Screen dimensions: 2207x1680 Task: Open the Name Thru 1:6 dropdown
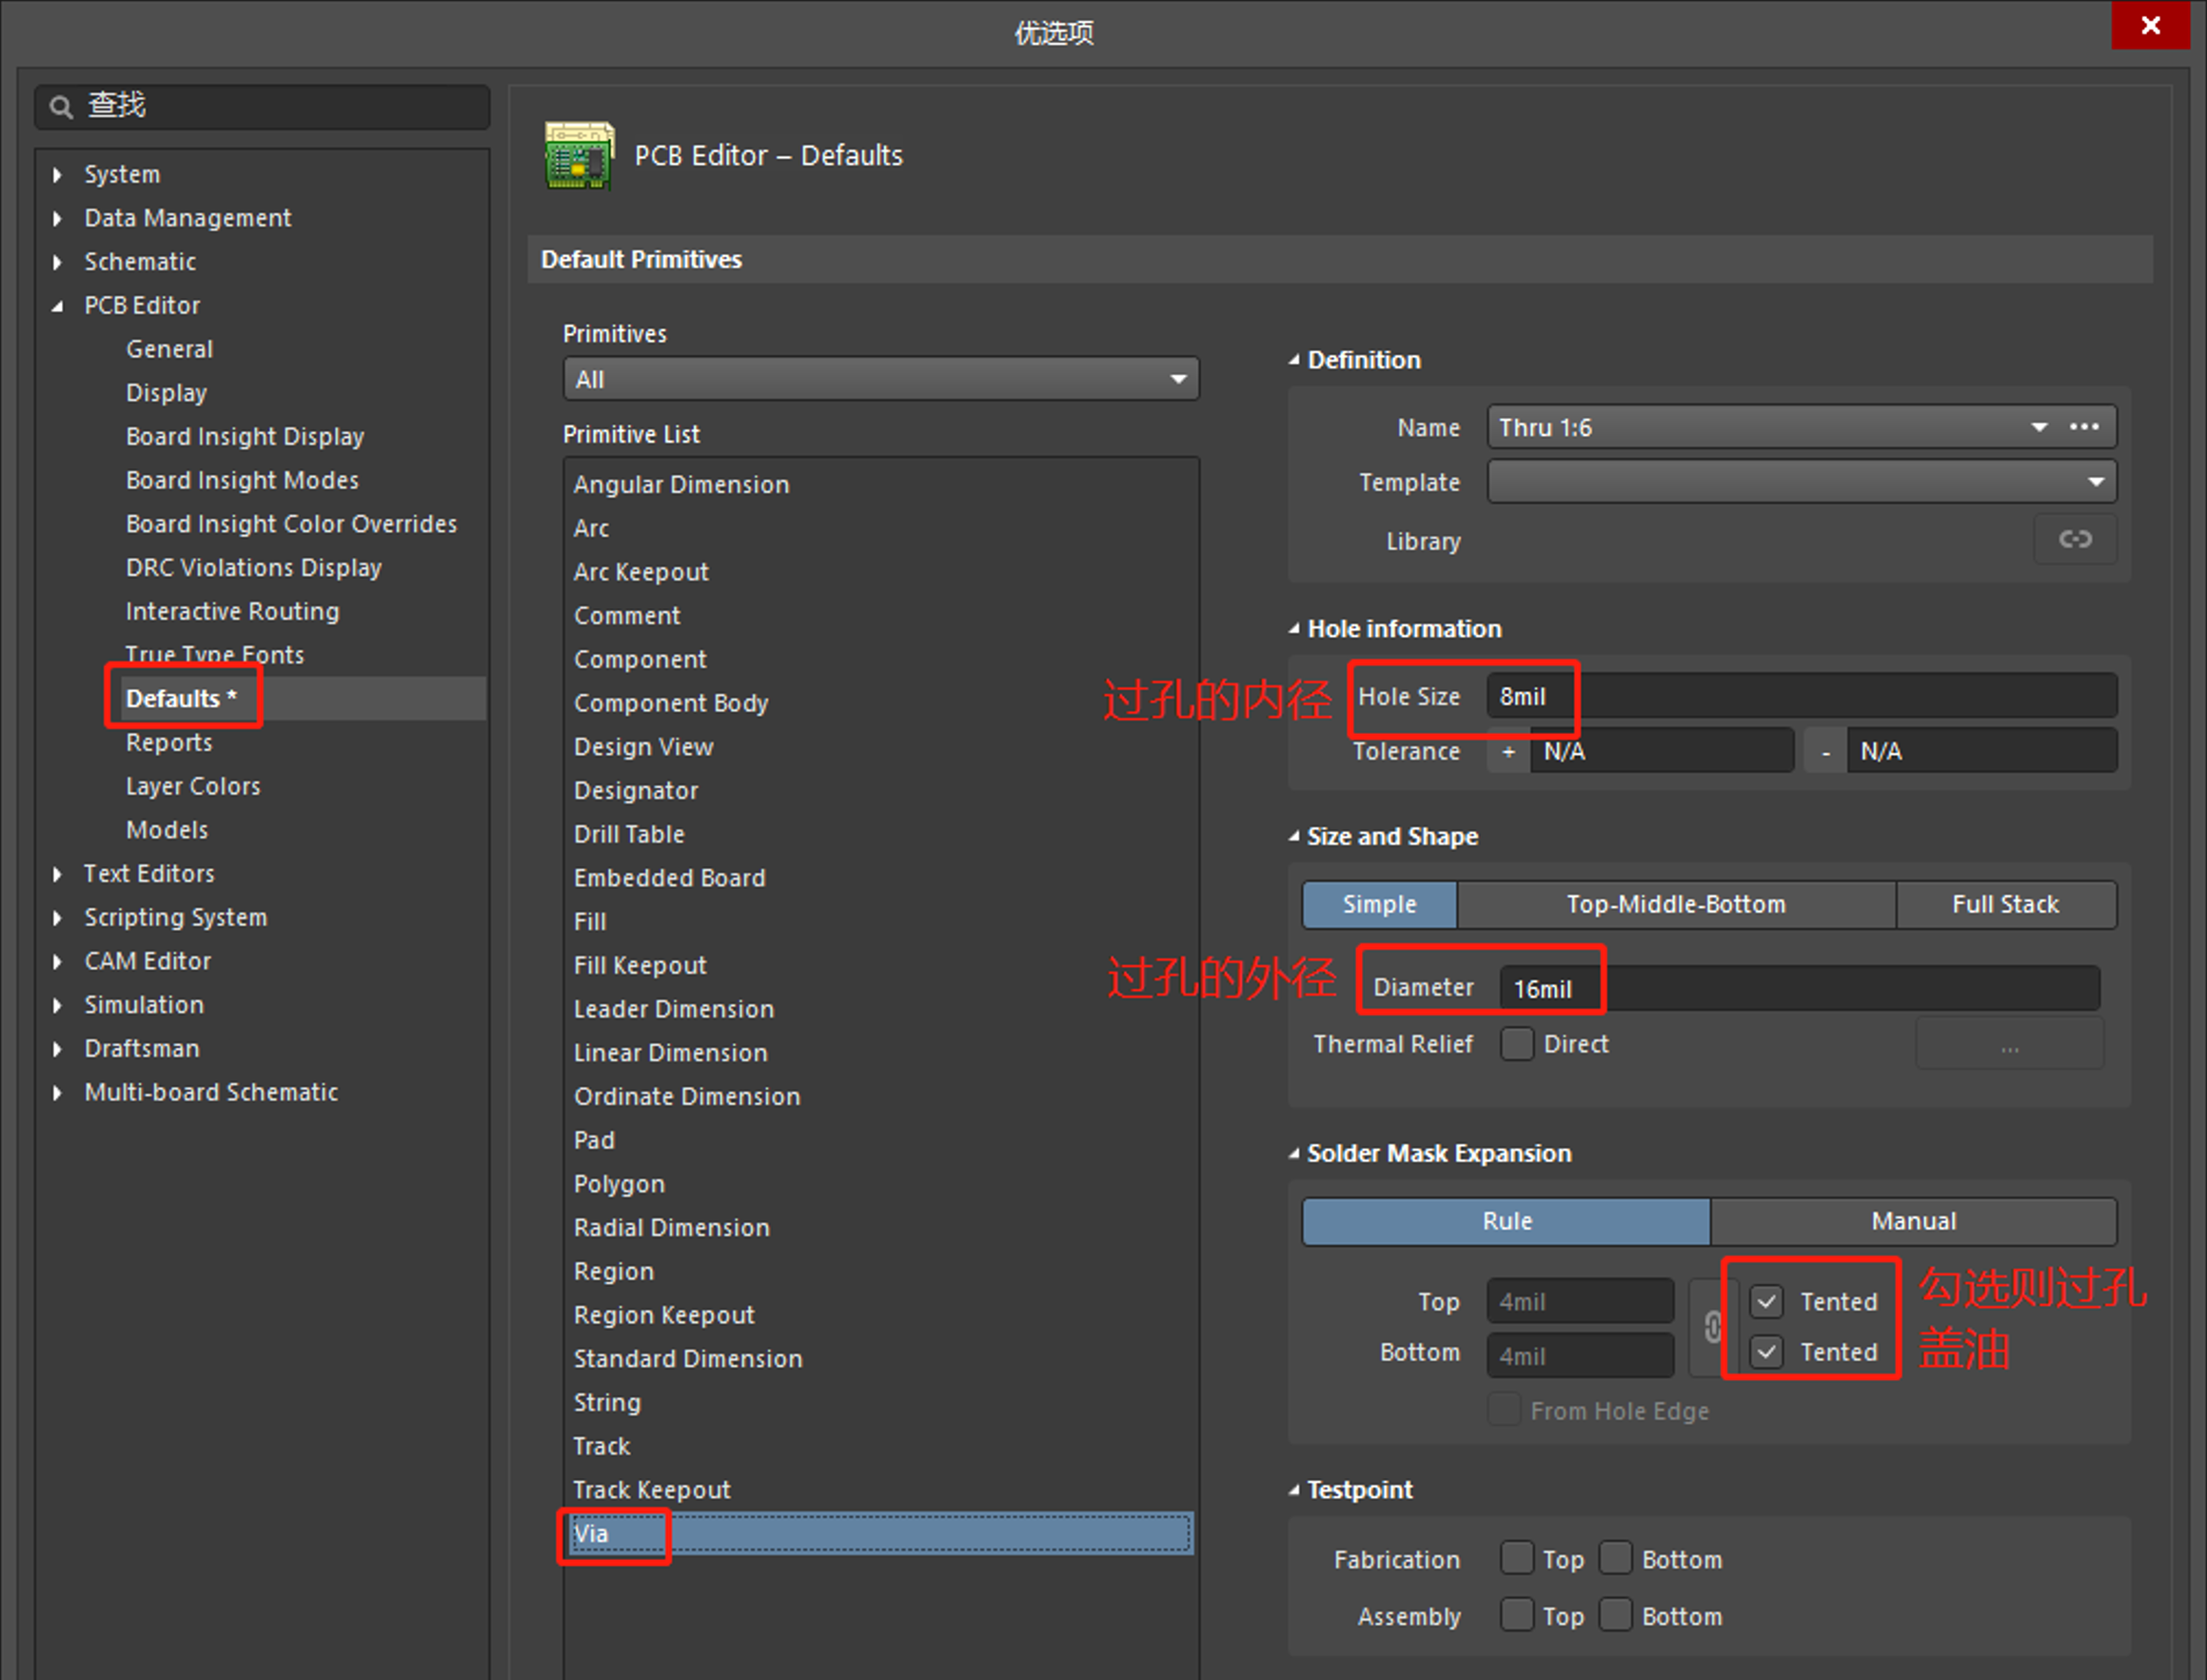[2039, 427]
